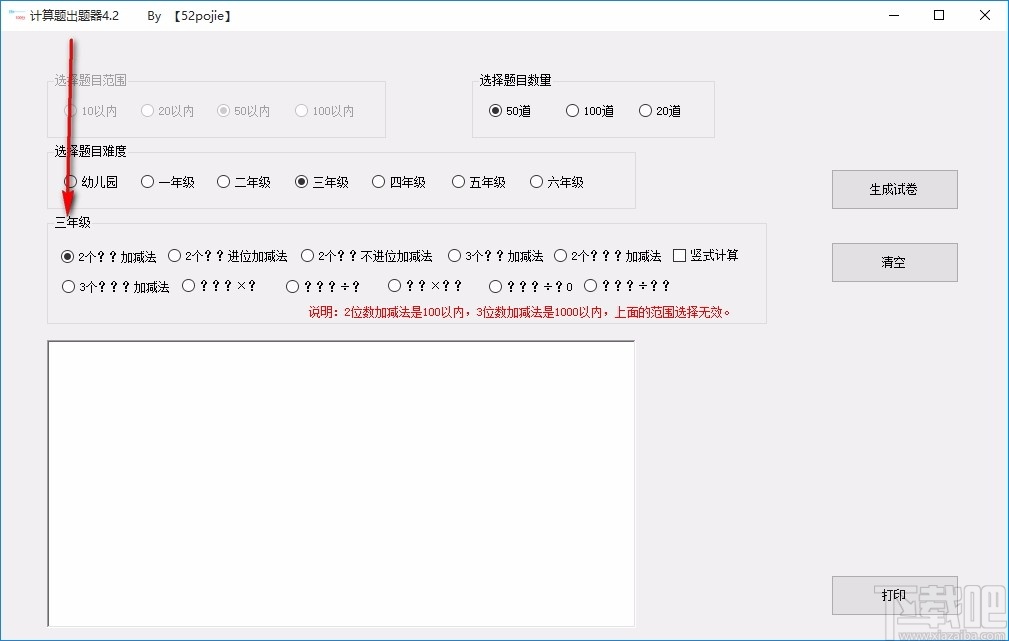Select 幼儿园 difficulty level
Image resolution: width=1009 pixels, height=641 pixels.
click(70, 181)
